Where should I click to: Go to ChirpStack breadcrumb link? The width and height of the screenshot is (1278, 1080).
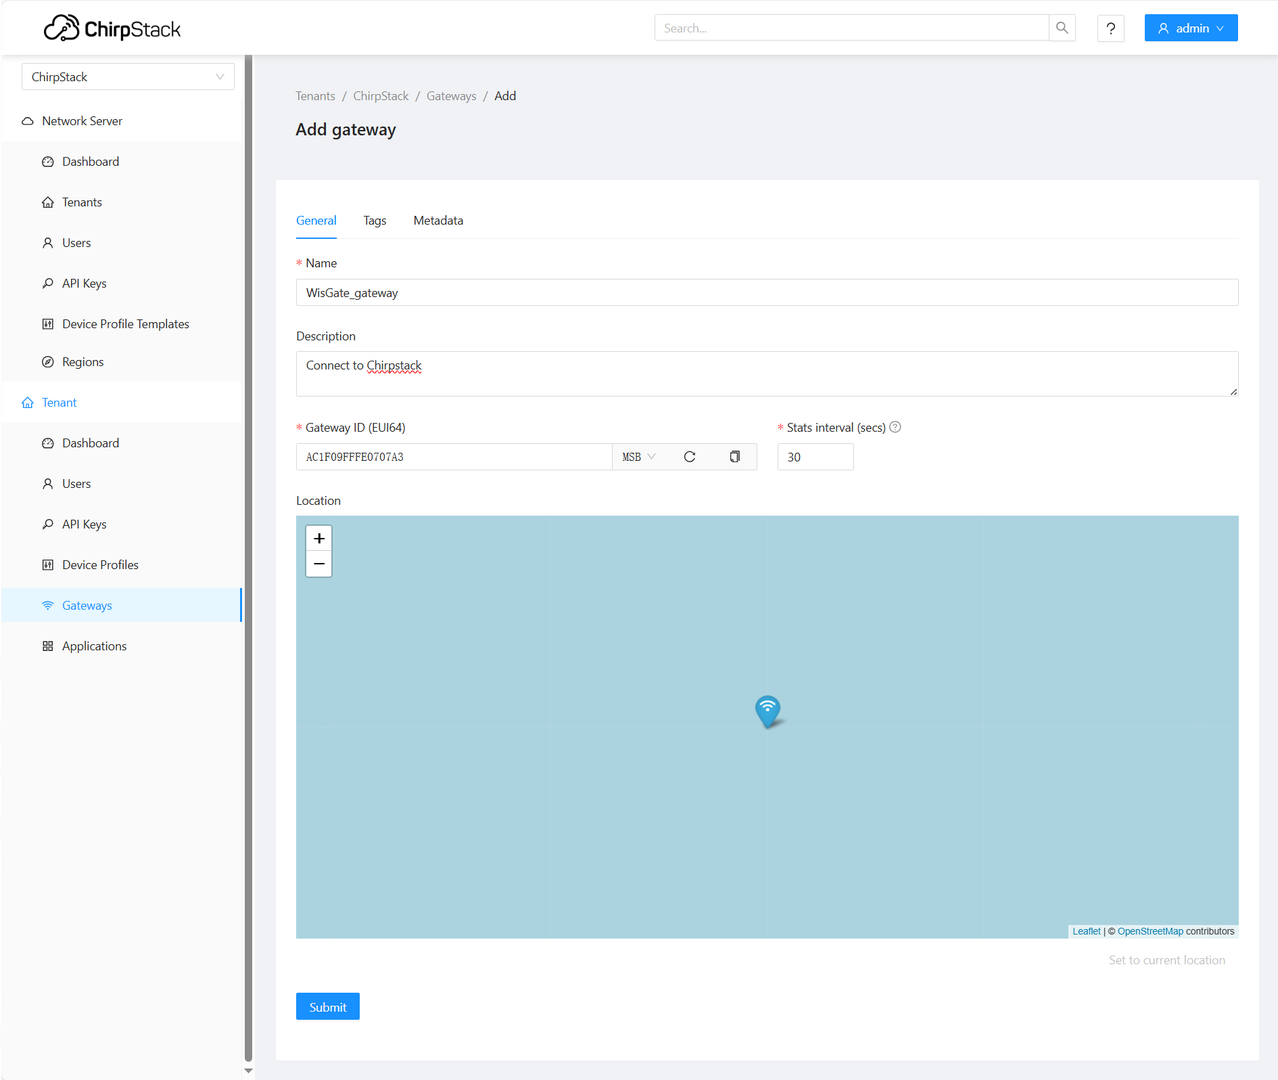[381, 96]
